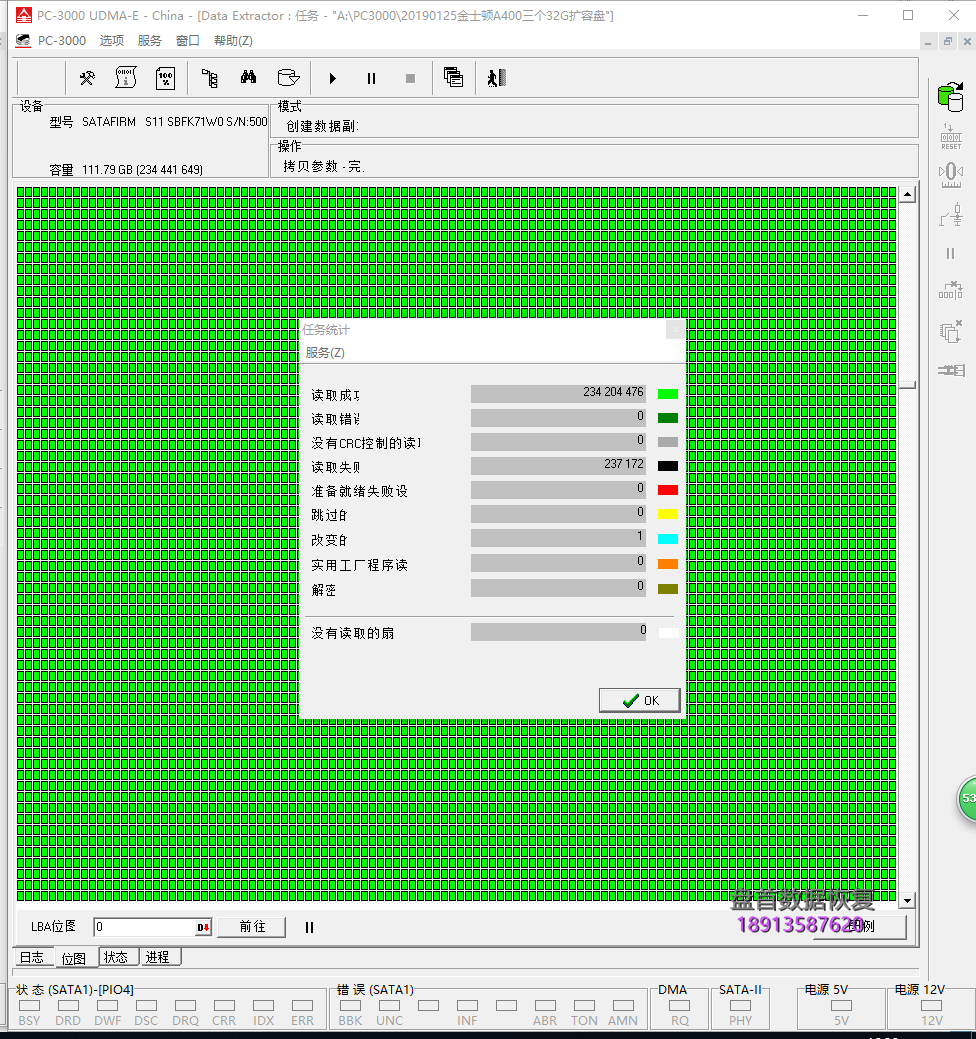The height and width of the screenshot is (1039, 976).
Task: Switch to the 日志 tab
Action: [32, 956]
